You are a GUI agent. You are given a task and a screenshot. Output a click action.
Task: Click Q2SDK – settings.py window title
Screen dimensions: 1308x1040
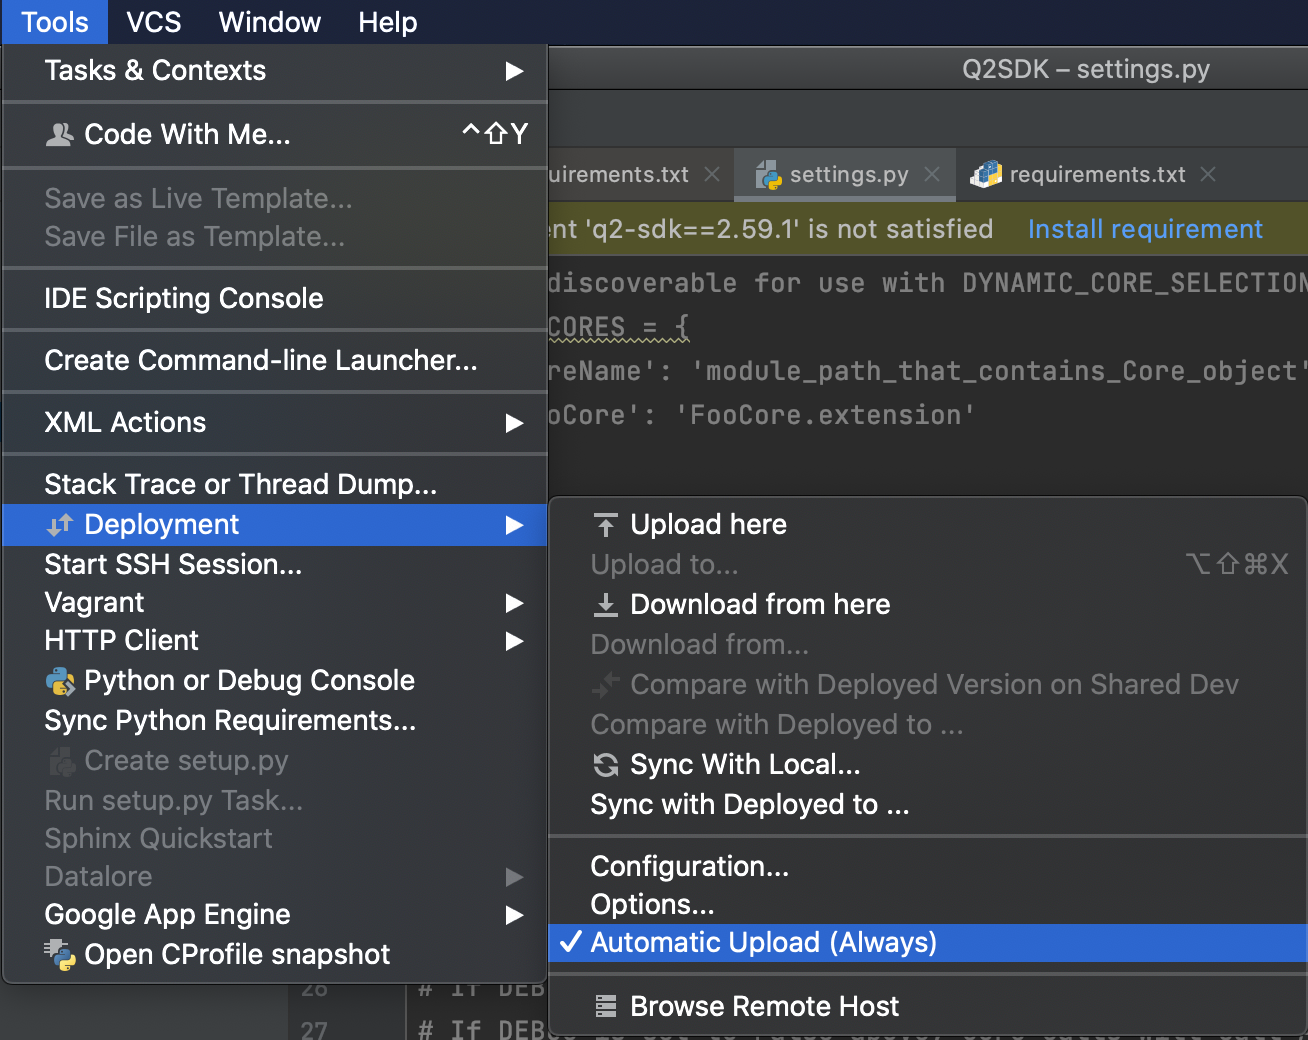click(1086, 69)
